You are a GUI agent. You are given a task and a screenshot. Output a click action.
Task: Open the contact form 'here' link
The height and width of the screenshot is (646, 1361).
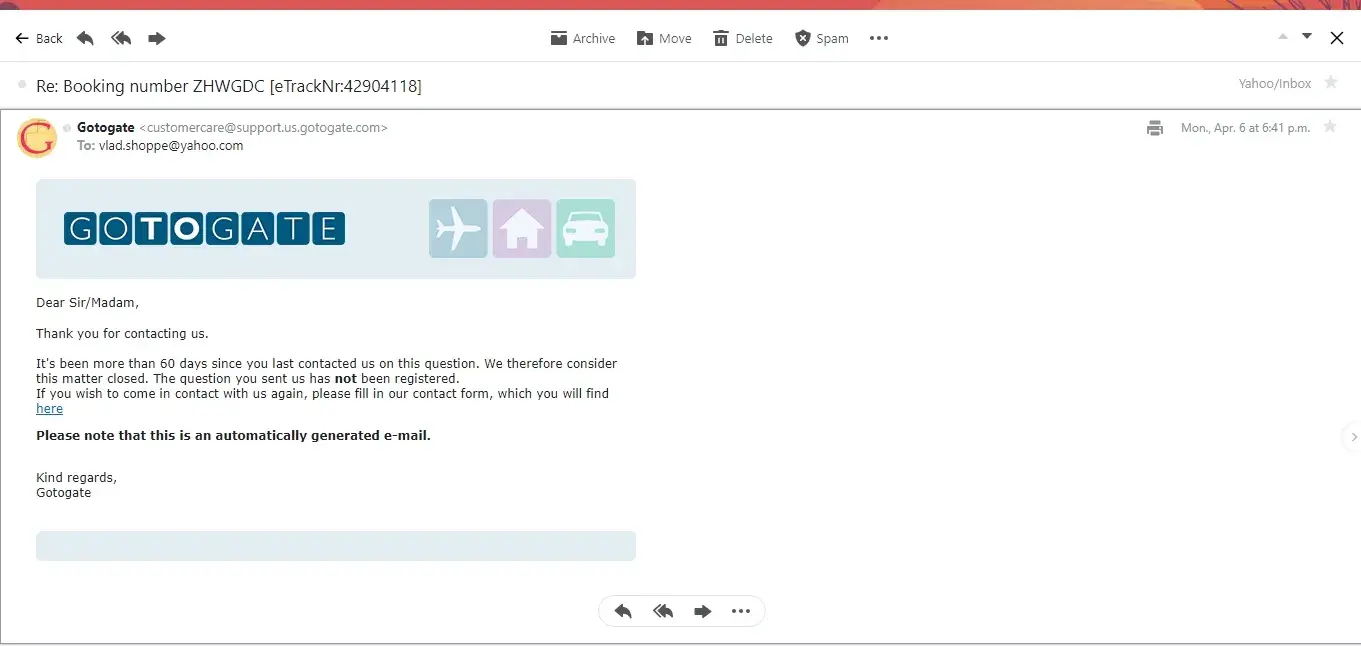(x=49, y=409)
